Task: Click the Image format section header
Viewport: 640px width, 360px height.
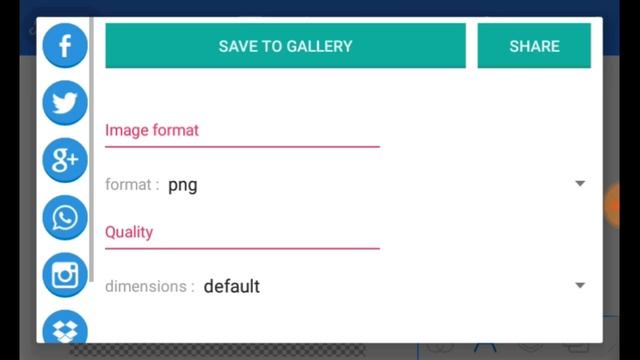Action: pyautogui.click(x=152, y=130)
